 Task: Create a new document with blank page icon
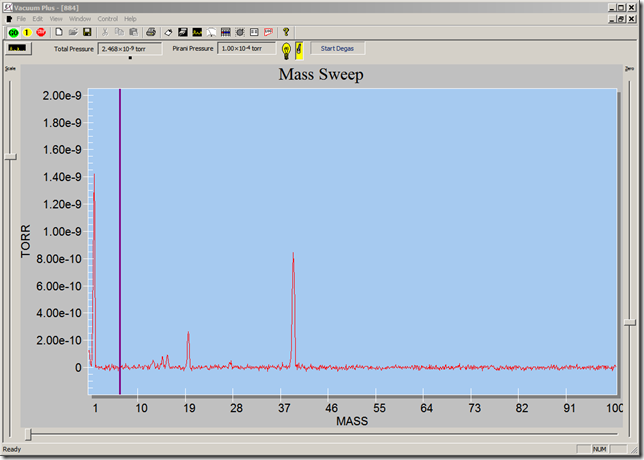point(59,32)
